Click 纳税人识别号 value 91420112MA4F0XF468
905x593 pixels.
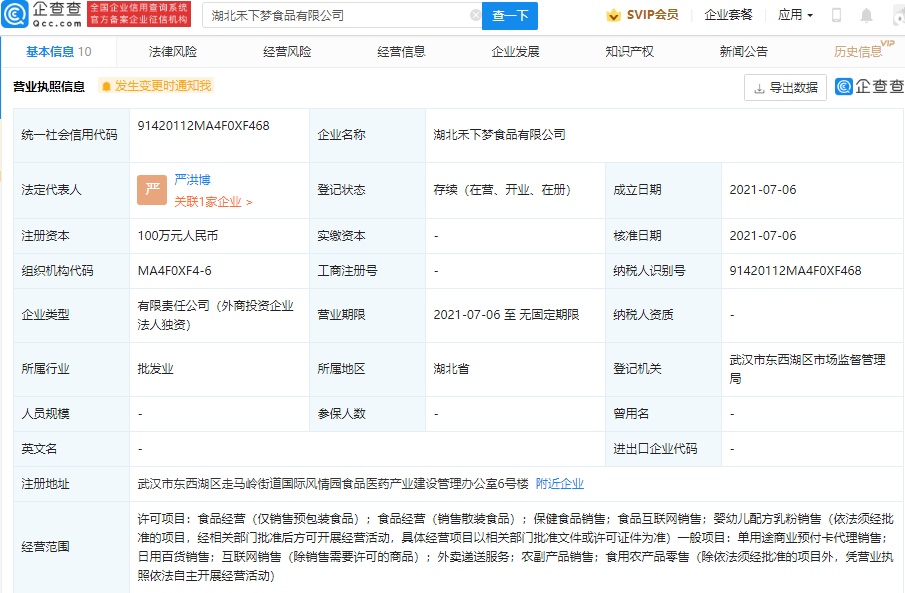pyautogui.click(x=795, y=271)
